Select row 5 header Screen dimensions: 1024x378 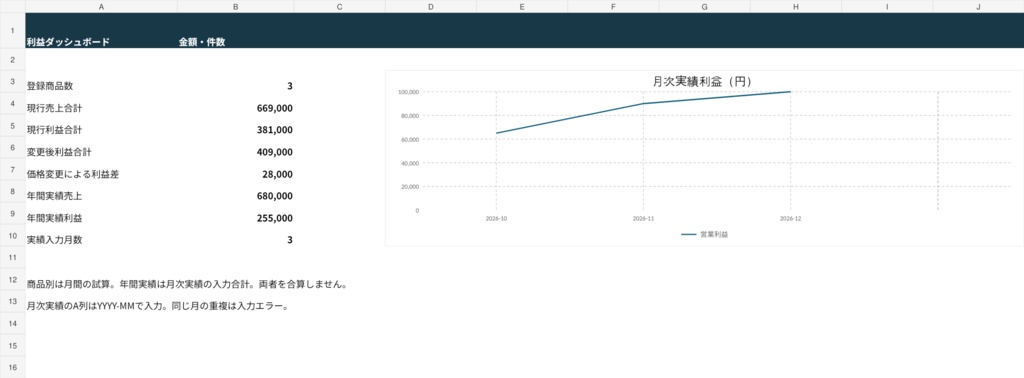point(12,125)
